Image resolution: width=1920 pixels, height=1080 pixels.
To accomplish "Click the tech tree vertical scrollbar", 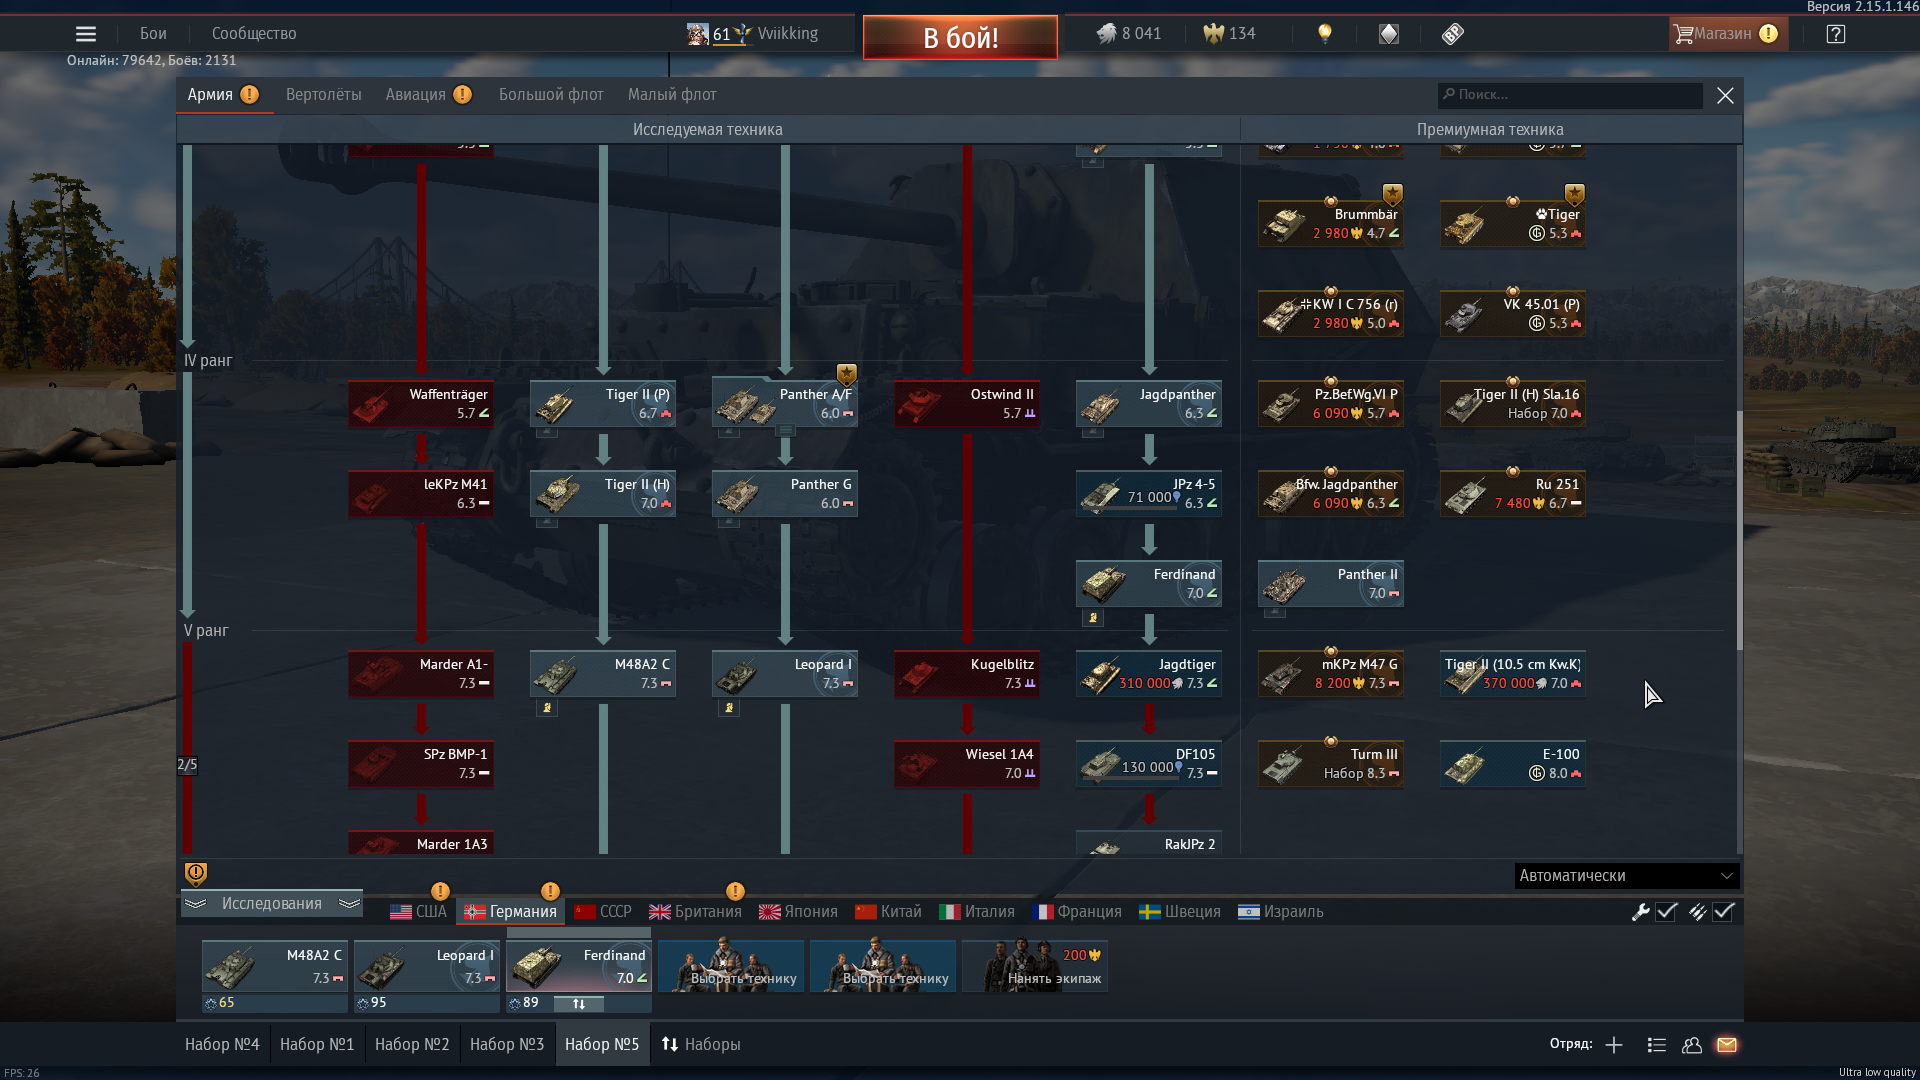I will click(x=1739, y=530).
